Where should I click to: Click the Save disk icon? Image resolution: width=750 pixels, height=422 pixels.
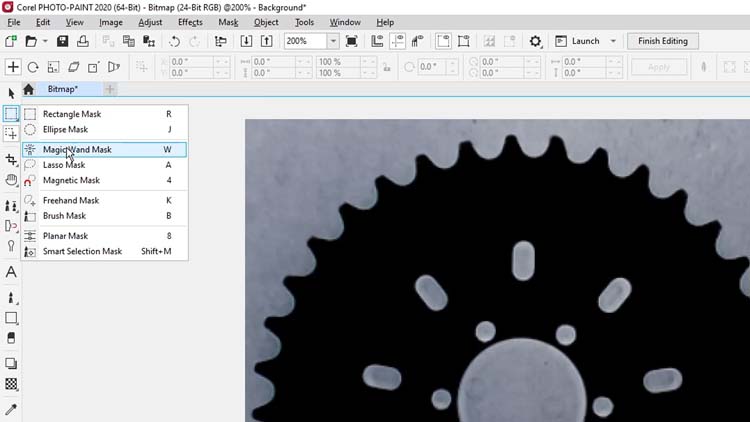[x=62, y=41]
